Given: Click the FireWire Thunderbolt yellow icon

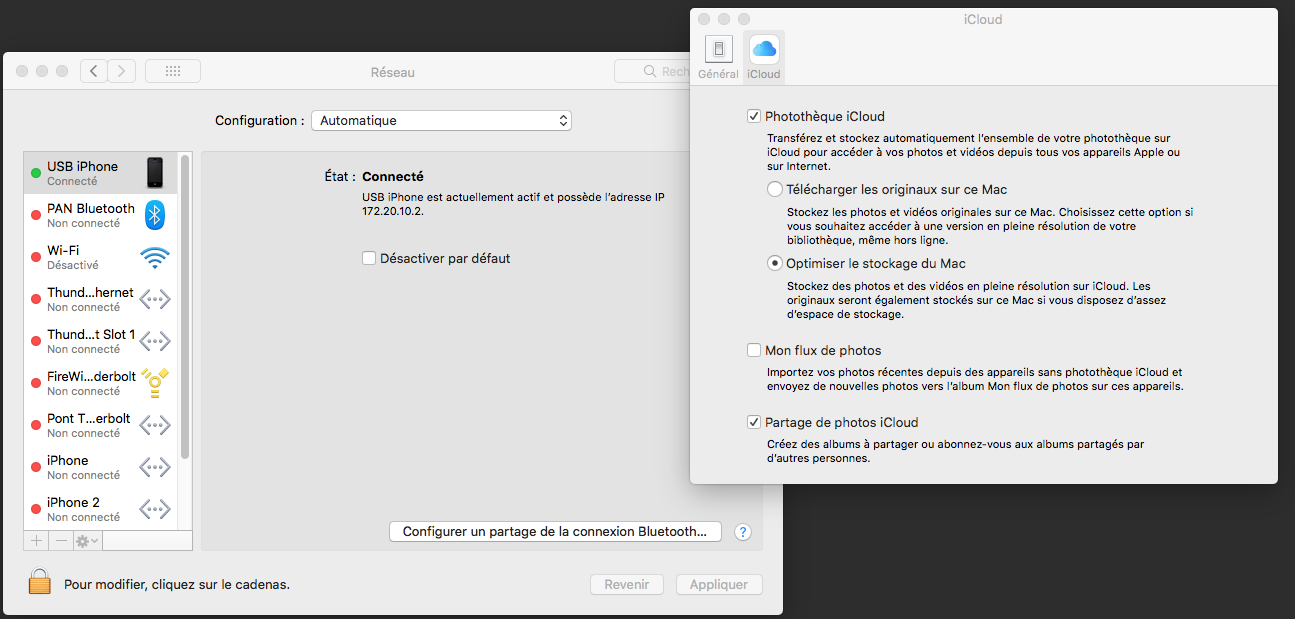Looking at the screenshot, I should click(x=155, y=382).
